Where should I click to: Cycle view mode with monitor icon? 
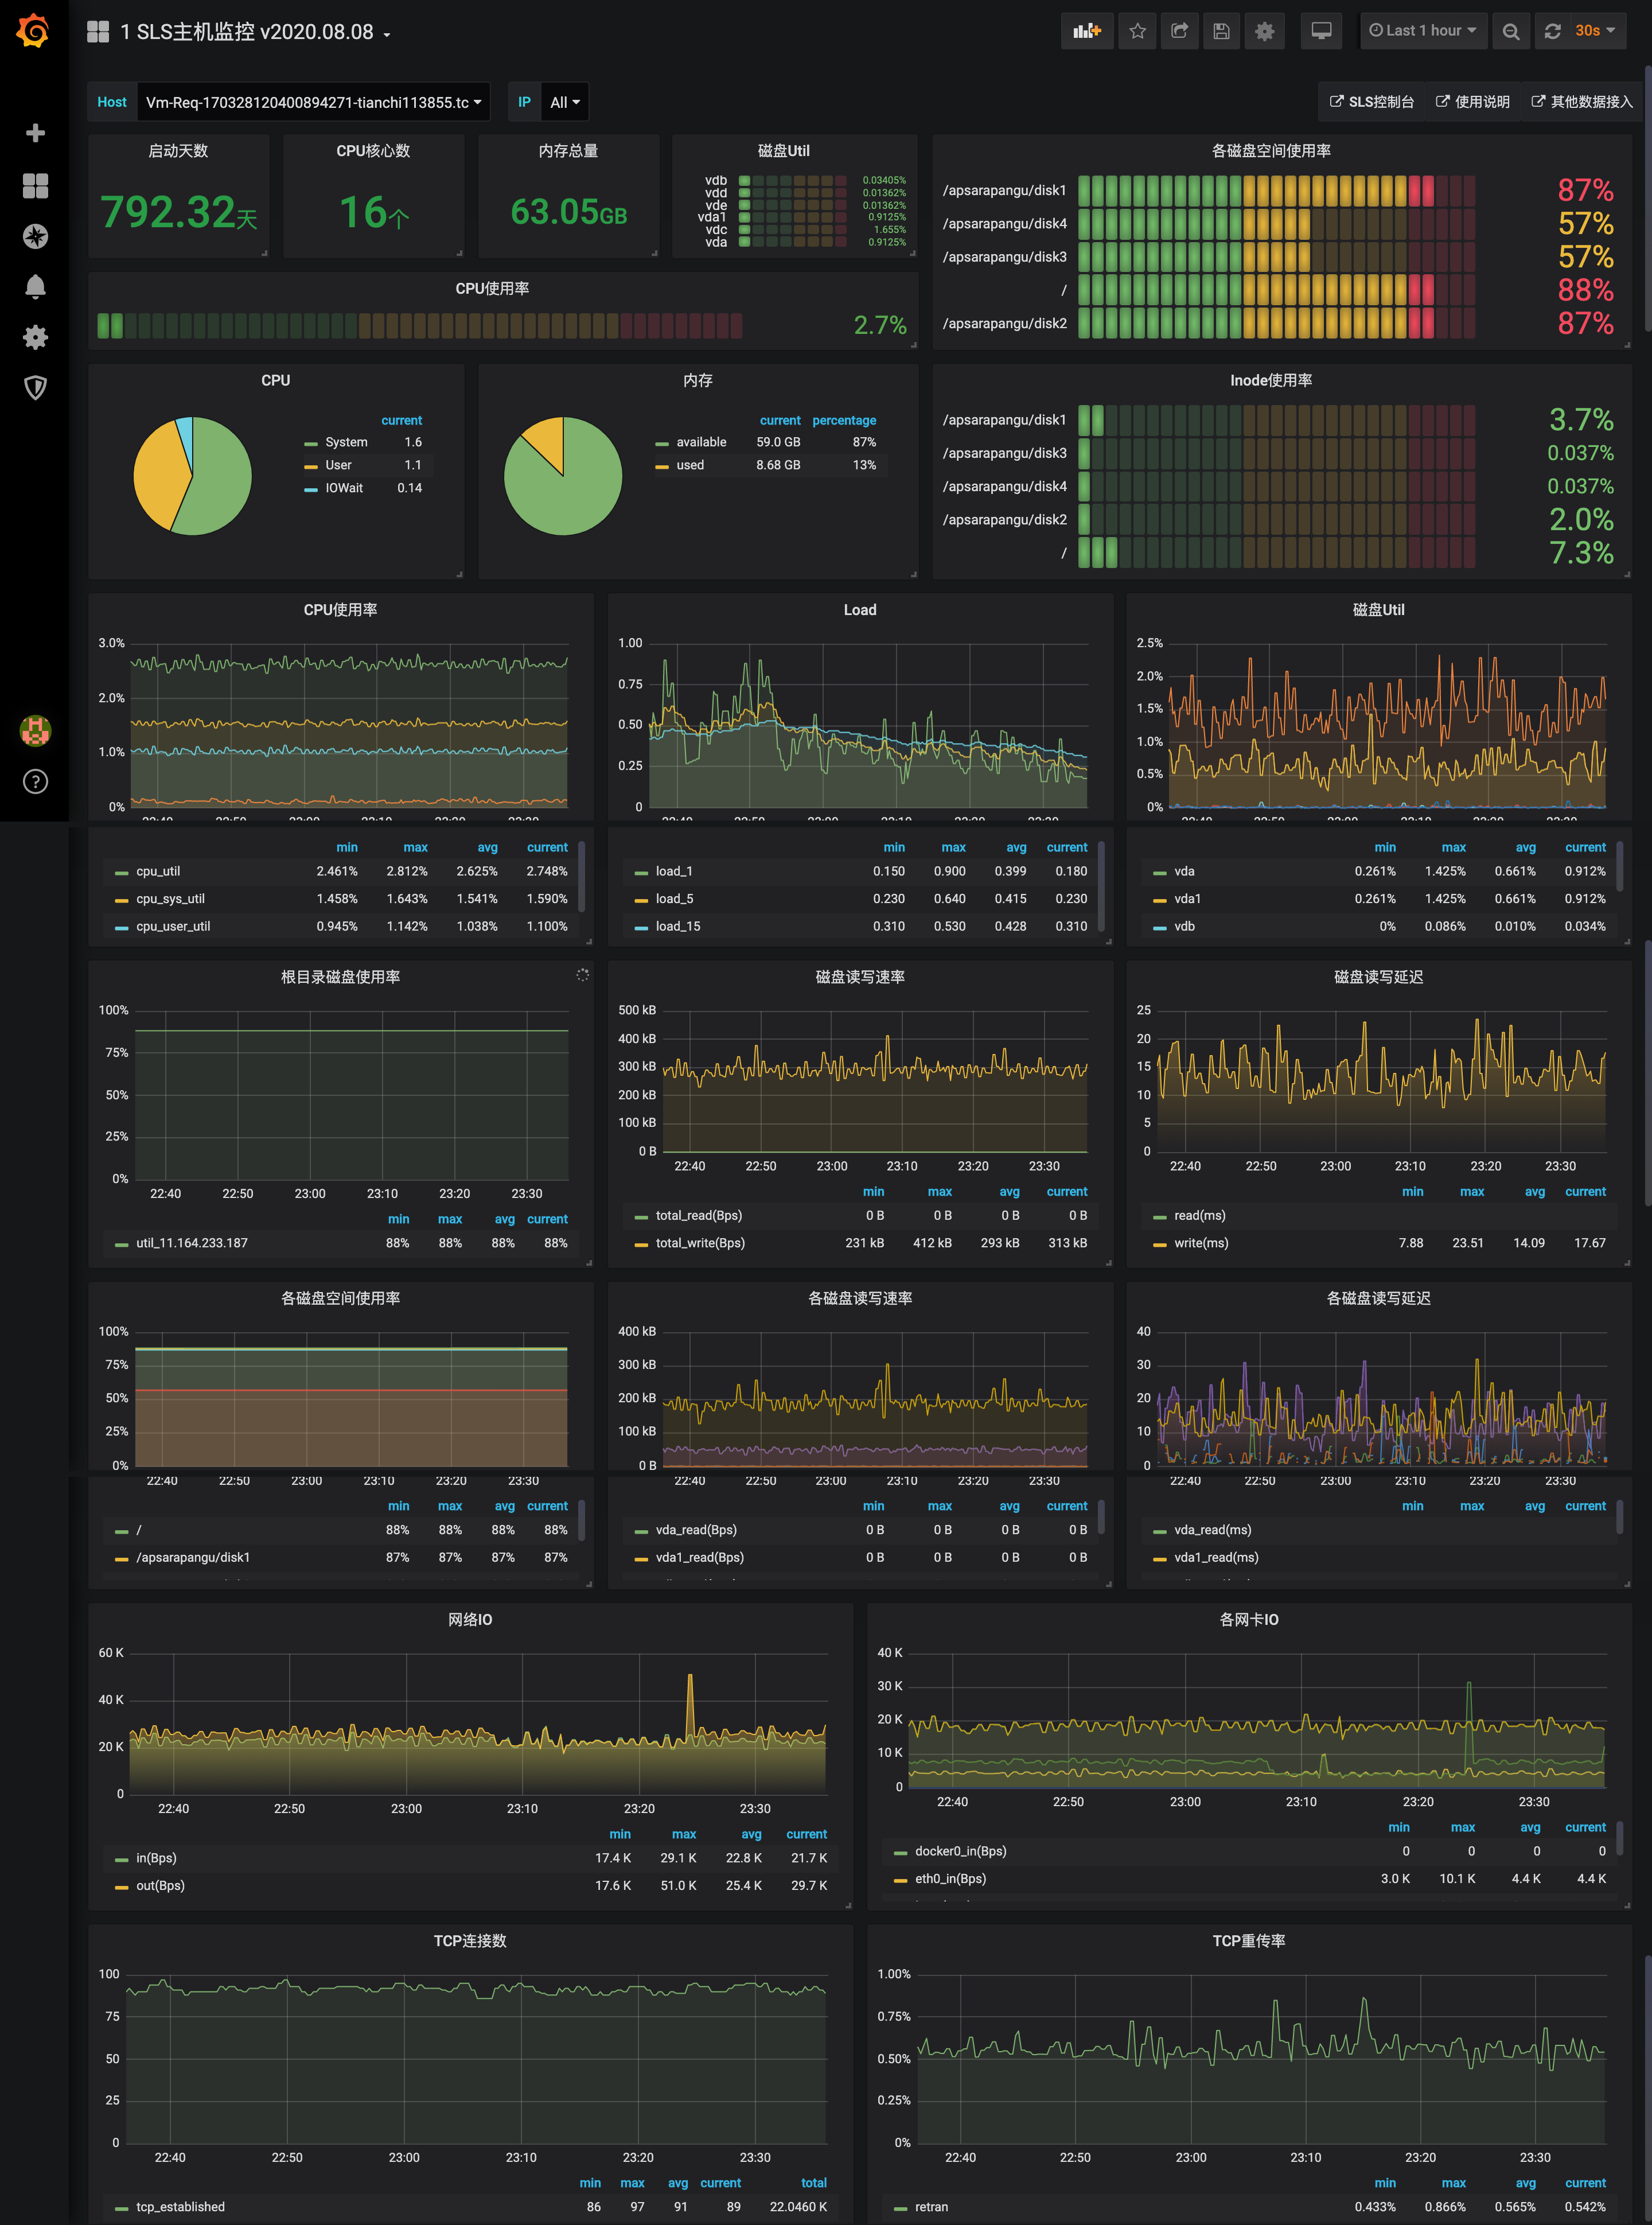pos(1321,31)
